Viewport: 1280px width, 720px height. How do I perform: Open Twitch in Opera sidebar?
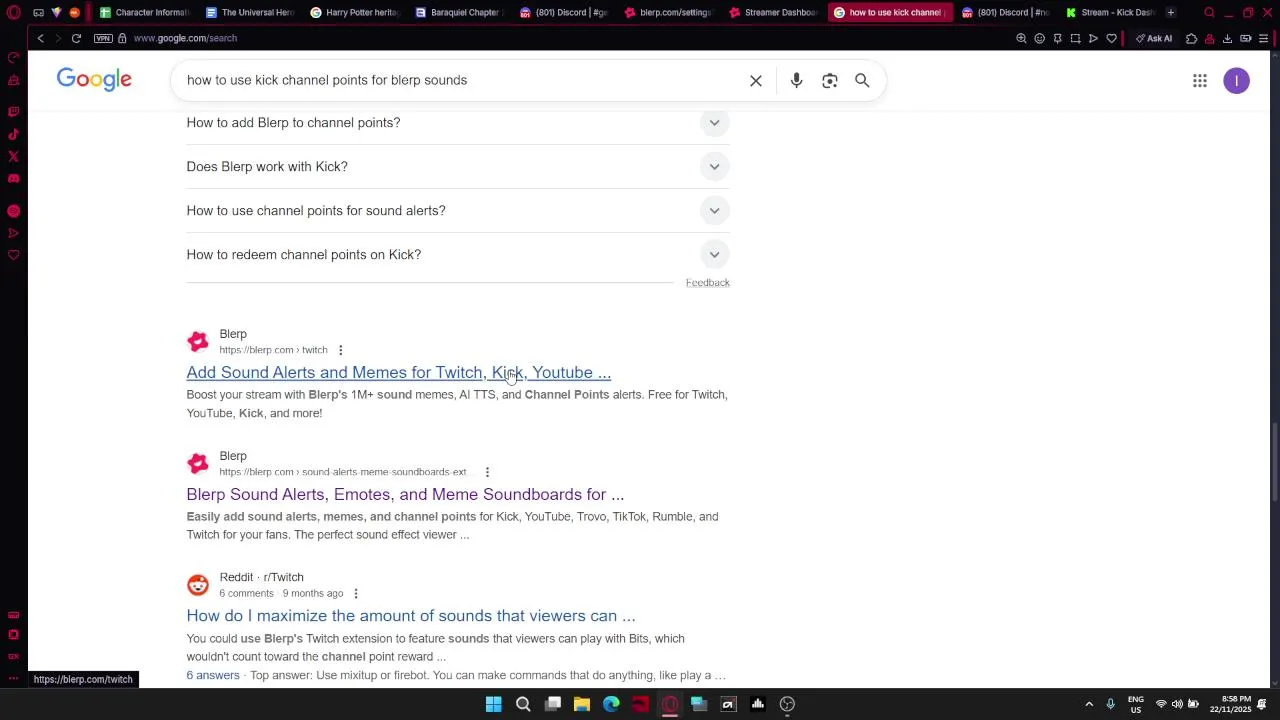(x=13, y=112)
